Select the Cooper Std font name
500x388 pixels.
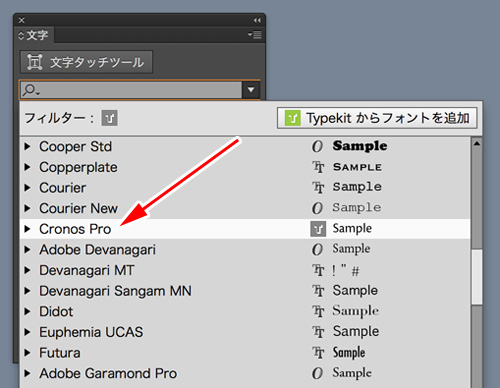[x=75, y=147]
